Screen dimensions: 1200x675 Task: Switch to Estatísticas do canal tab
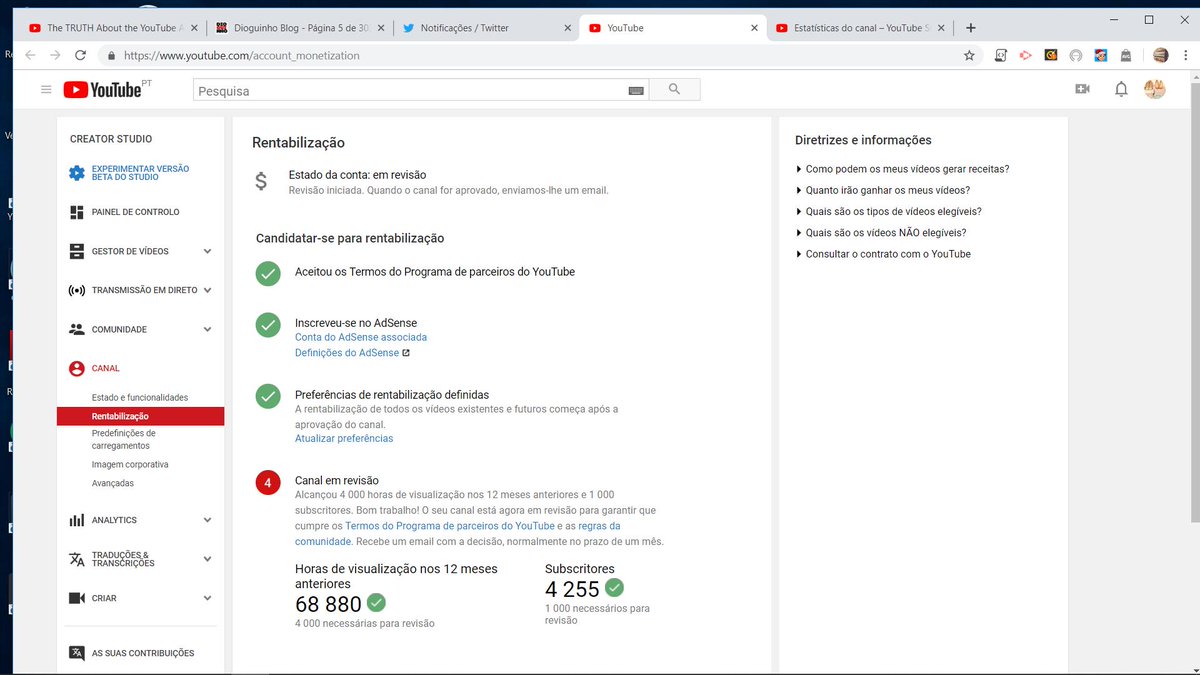[860, 28]
